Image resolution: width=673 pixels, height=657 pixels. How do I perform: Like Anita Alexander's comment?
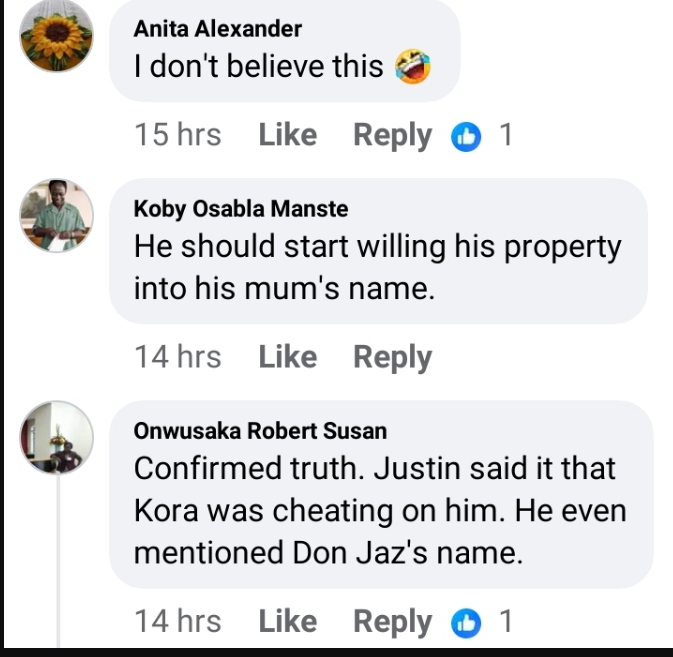pos(287,135)
